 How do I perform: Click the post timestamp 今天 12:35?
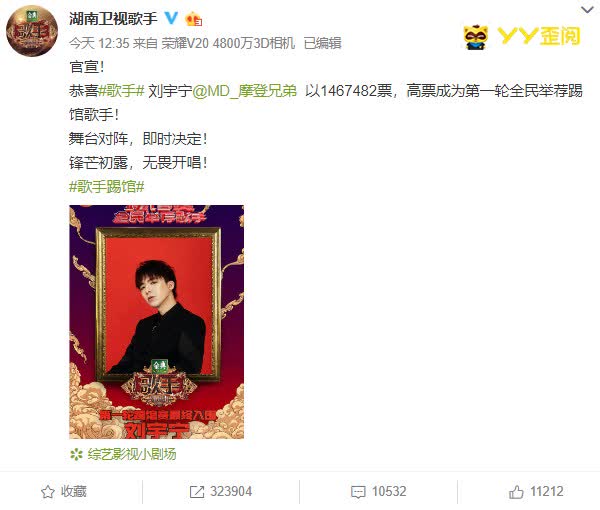pyautogui.click(x=99, y=43)
